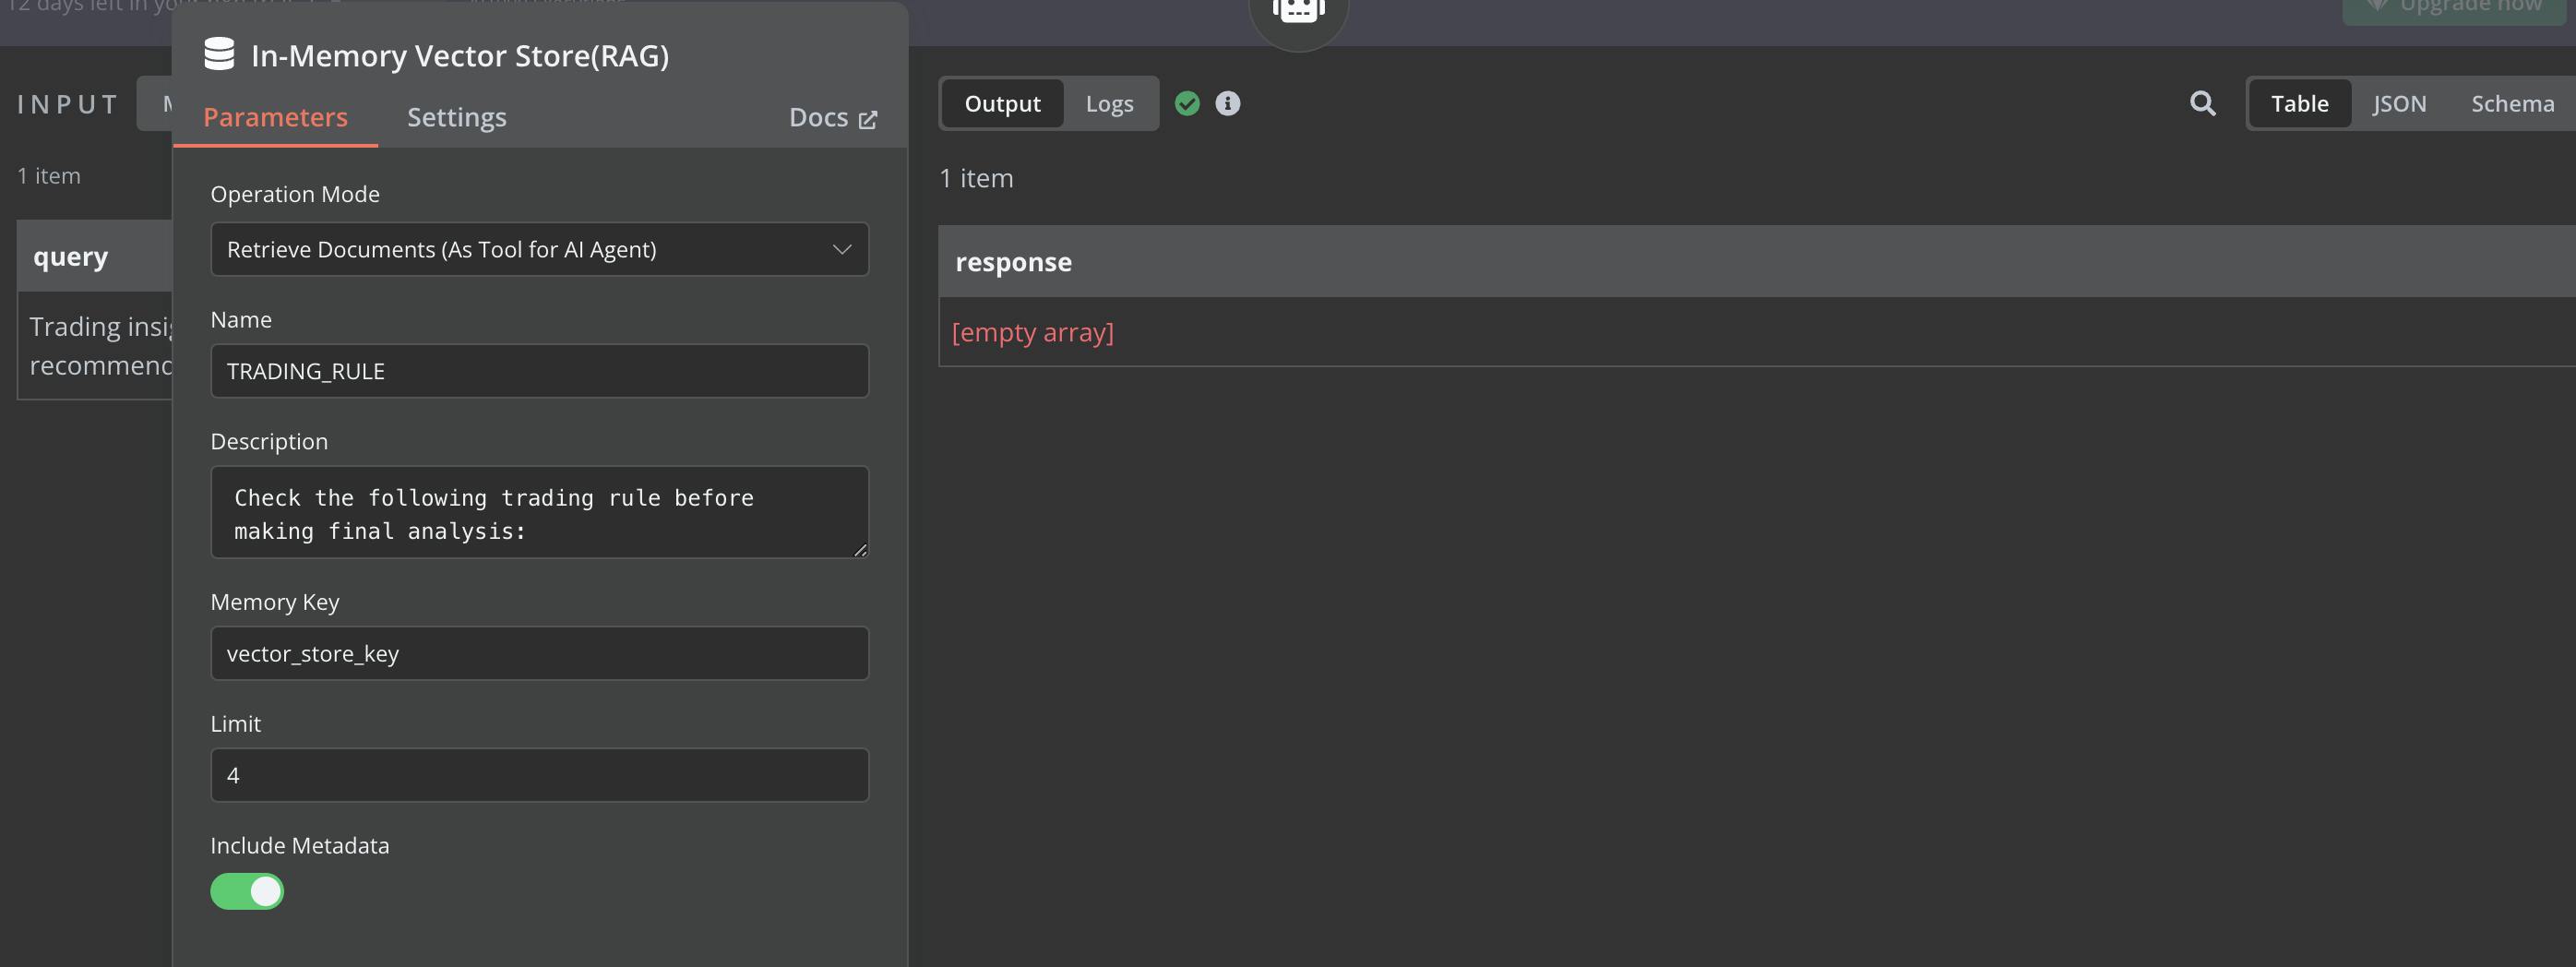
Task: Click the Limit field showing 4
Action: pyautogui.click(x=539, y=775)
